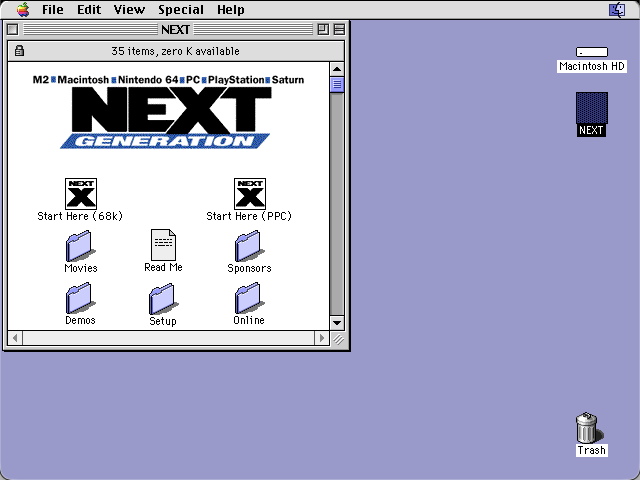Viewport: 640px width, 480px height.
Task: Open the File menu
Action: point(53,9)
